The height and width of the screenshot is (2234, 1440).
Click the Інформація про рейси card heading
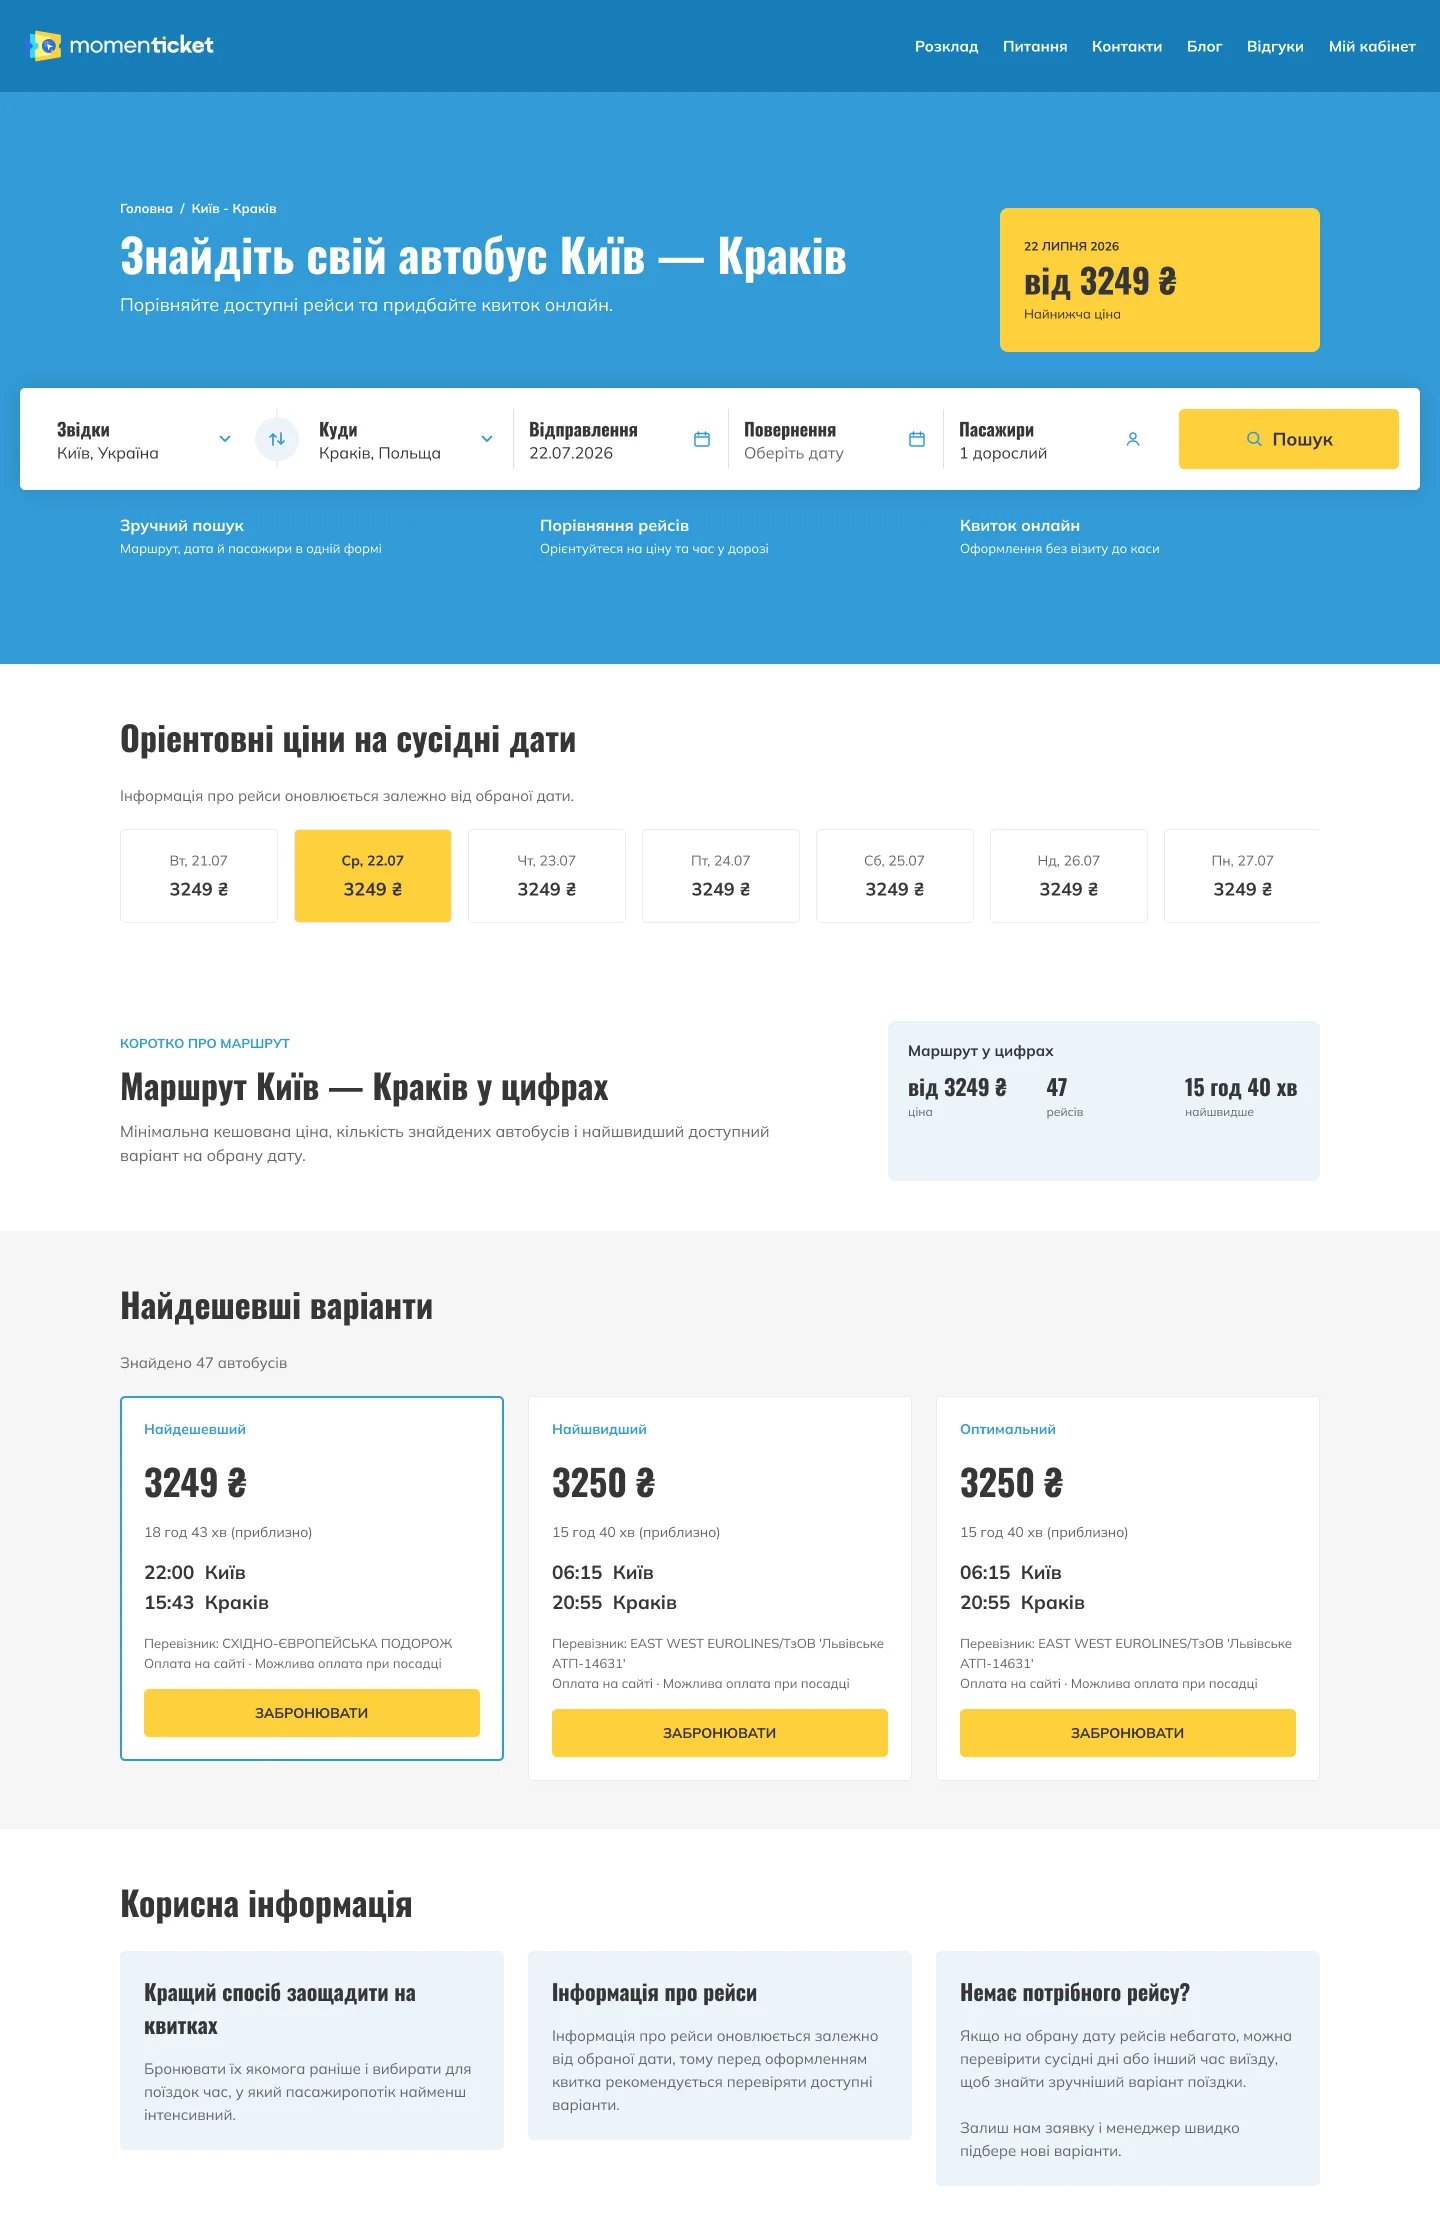654,1993
